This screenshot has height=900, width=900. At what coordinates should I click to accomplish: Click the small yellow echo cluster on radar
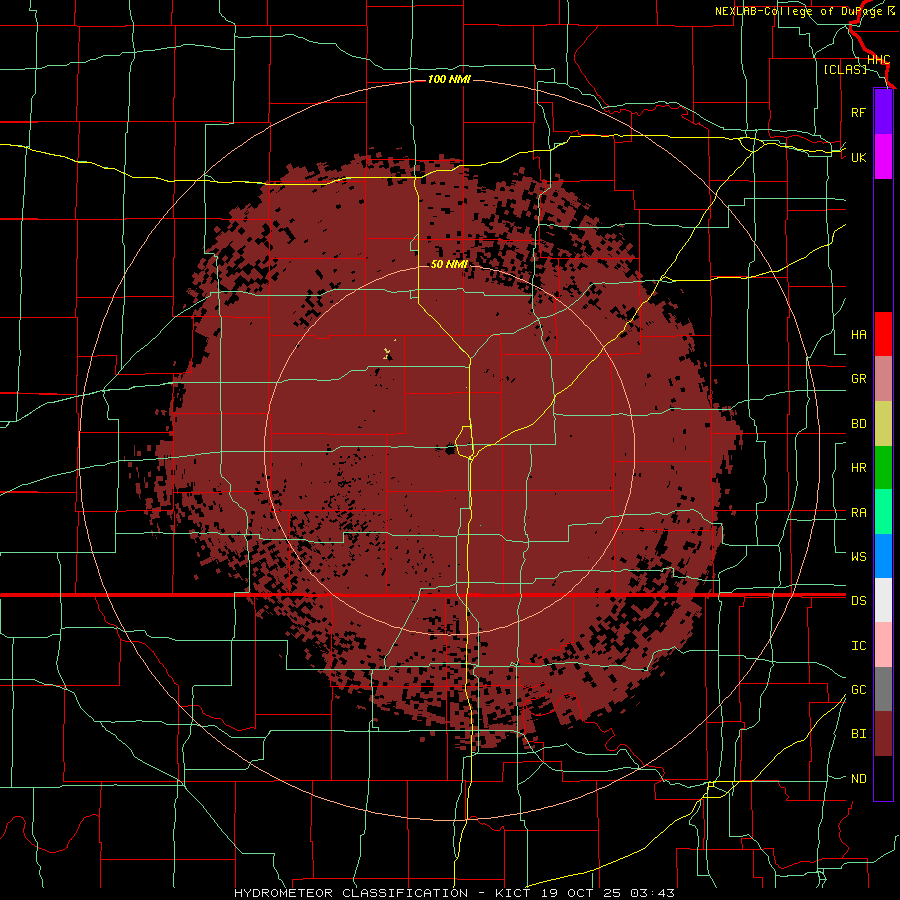(x=389, y=352)
